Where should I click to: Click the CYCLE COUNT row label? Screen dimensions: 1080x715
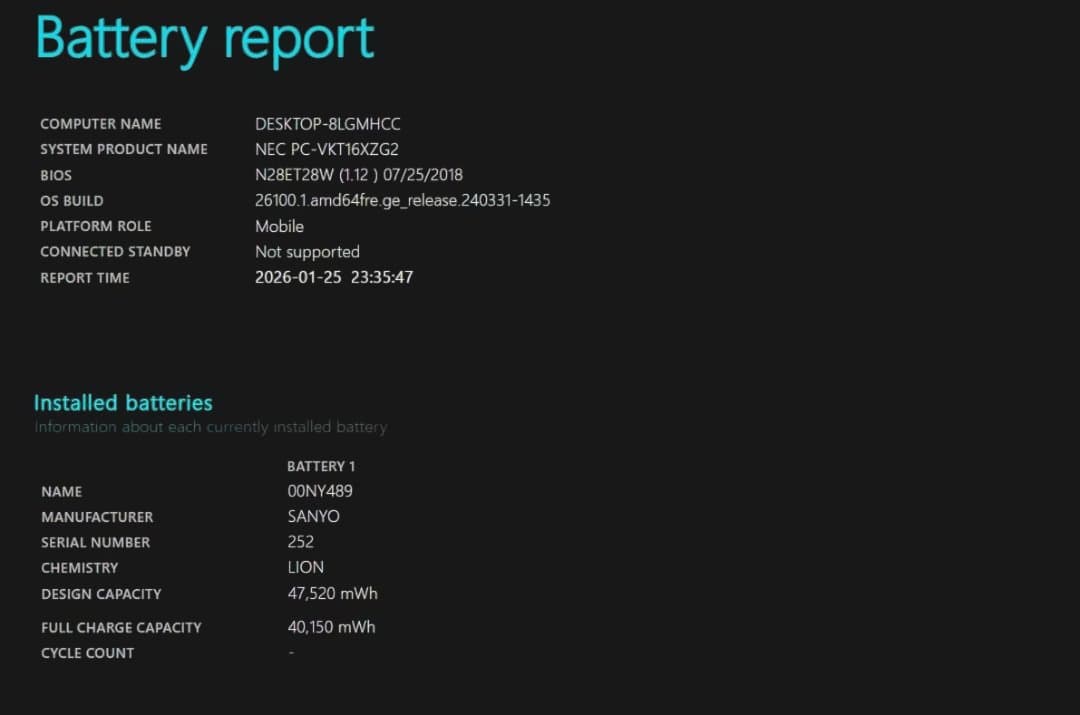87,653
